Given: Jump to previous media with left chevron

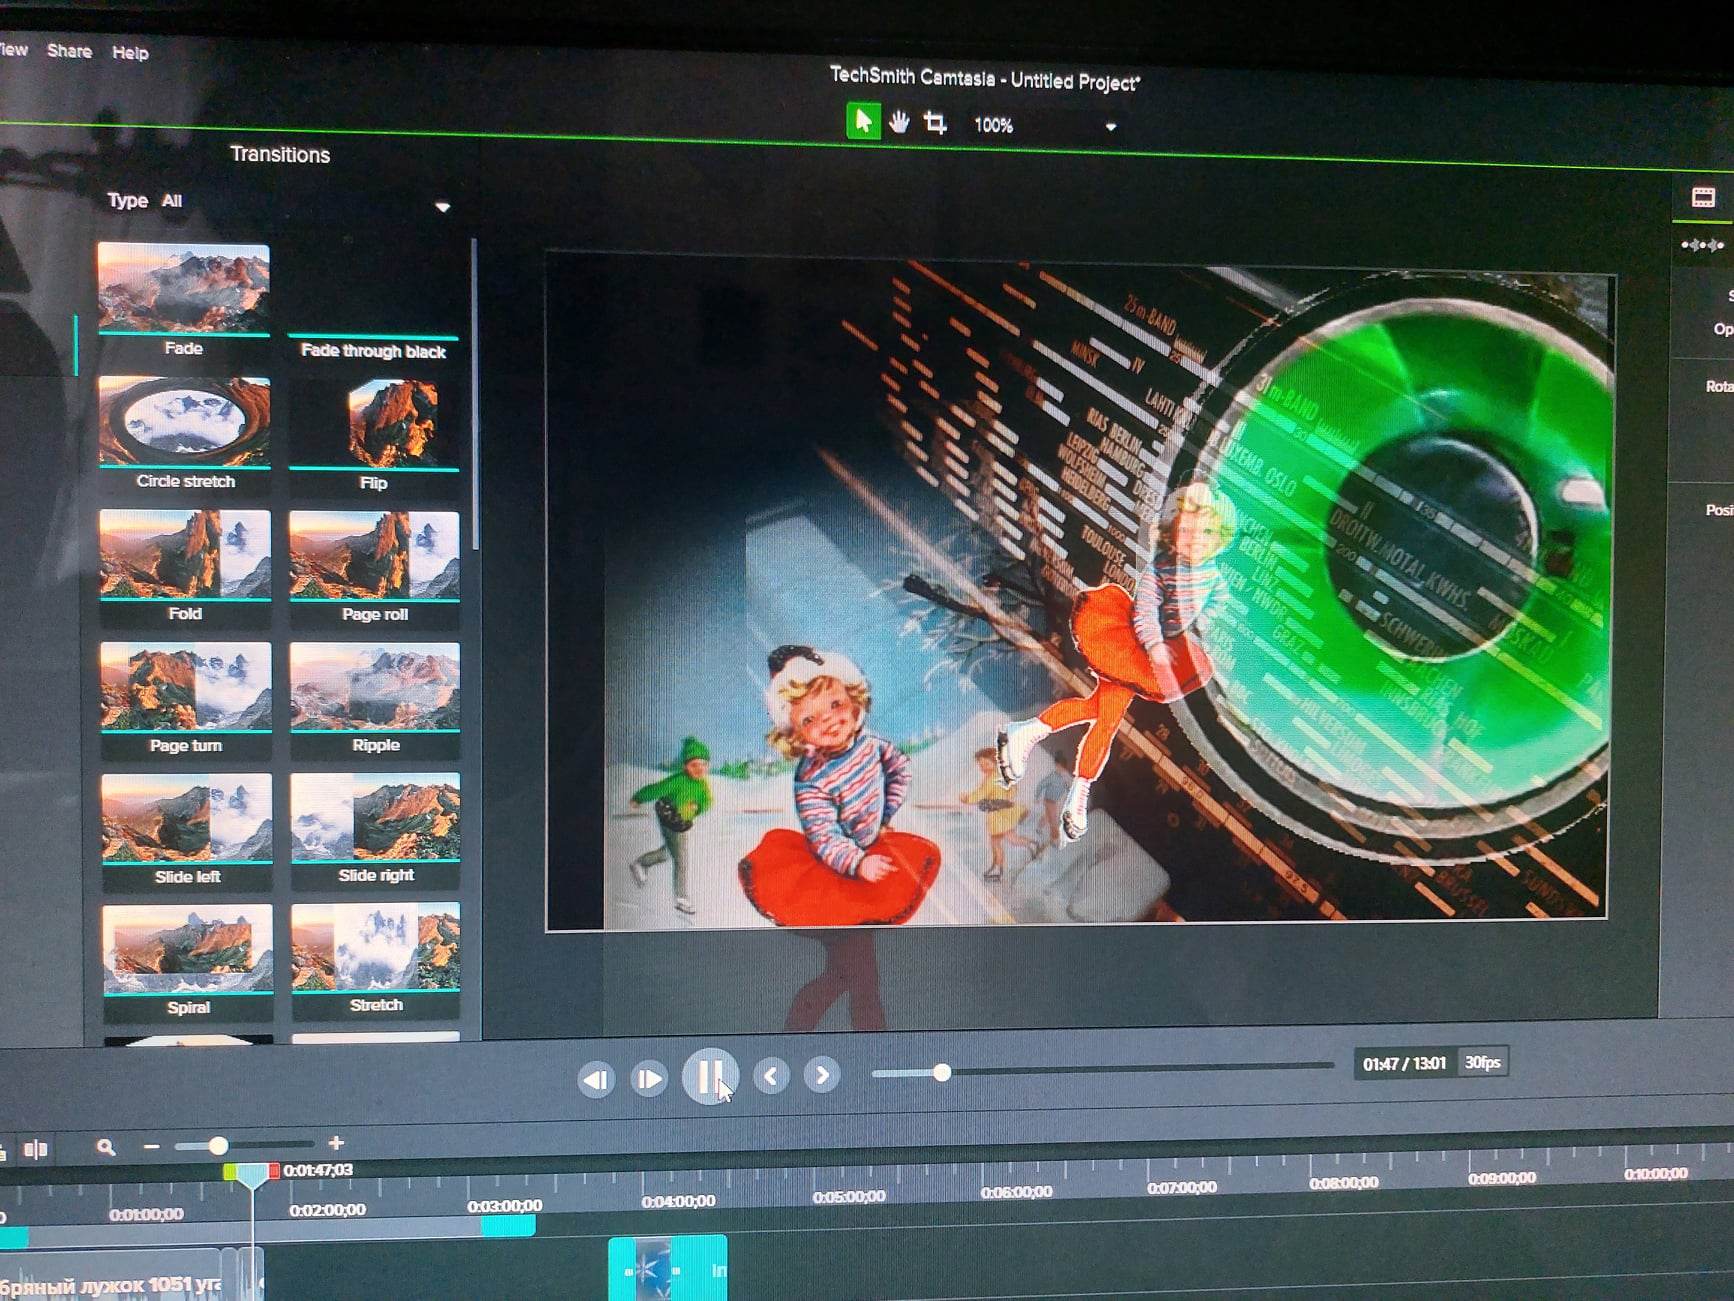Looking at the screenshot, I should click(x=771, y=1076).
